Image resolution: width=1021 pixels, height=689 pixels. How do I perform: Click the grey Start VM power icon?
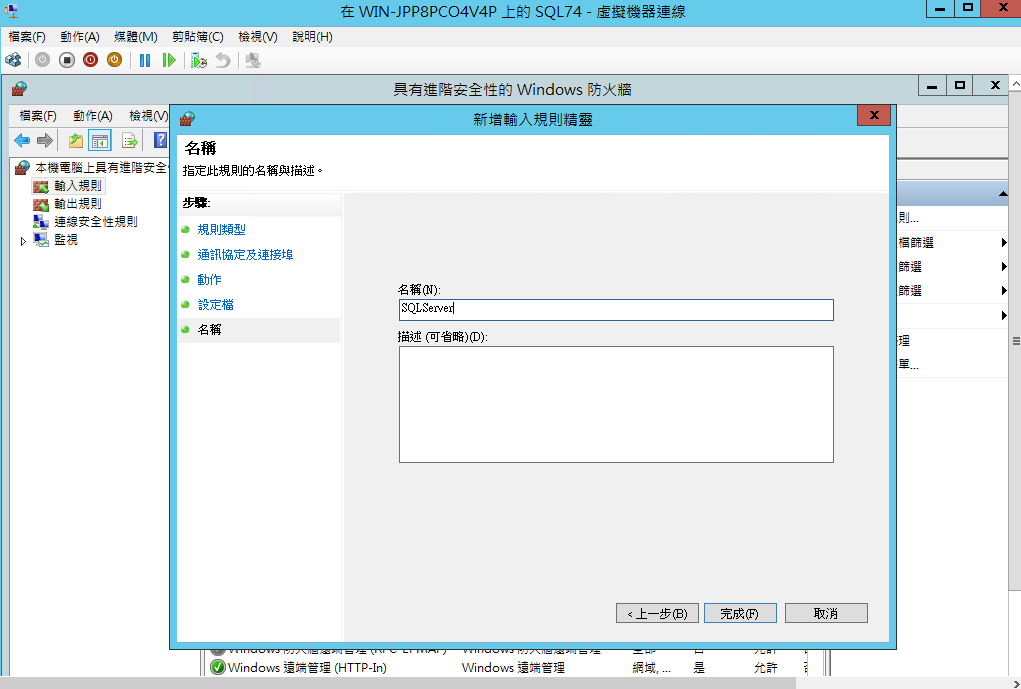[x=42, y=61]
